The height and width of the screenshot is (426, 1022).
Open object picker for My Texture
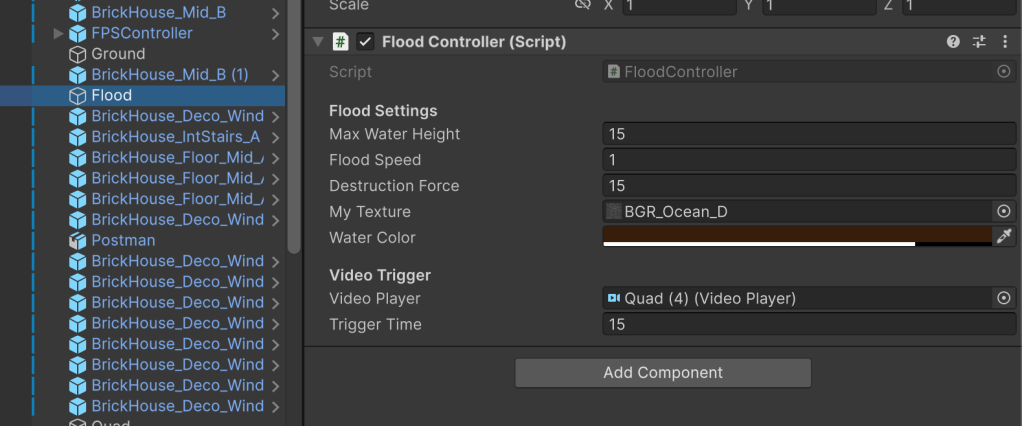pos(1004,212)
